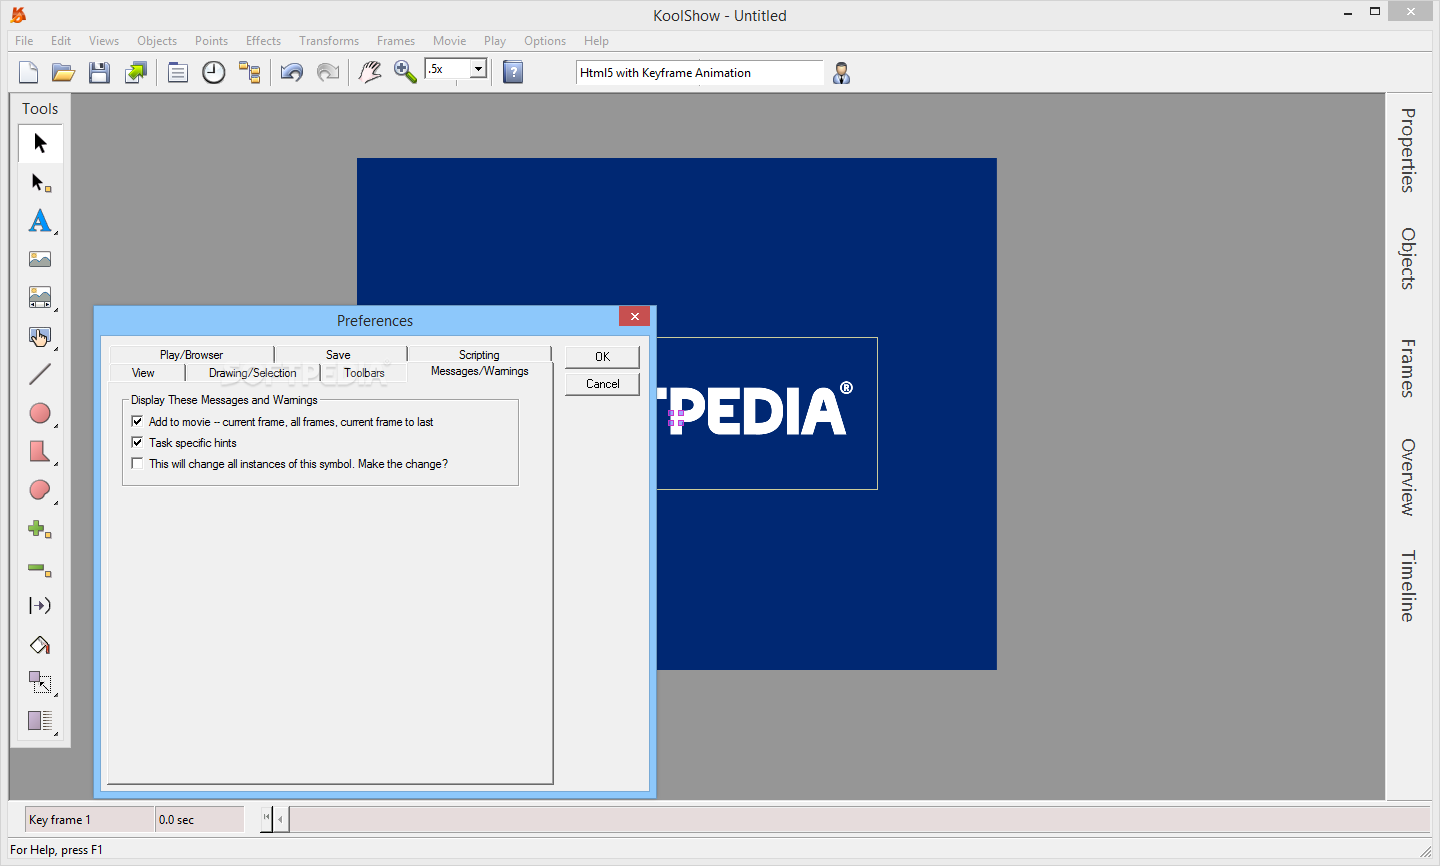Image resolution: width=1440 pixels, height=866 pixels.
Task: Switch to the Play/Browser preferences tab
Action: [x=191, y=355]
